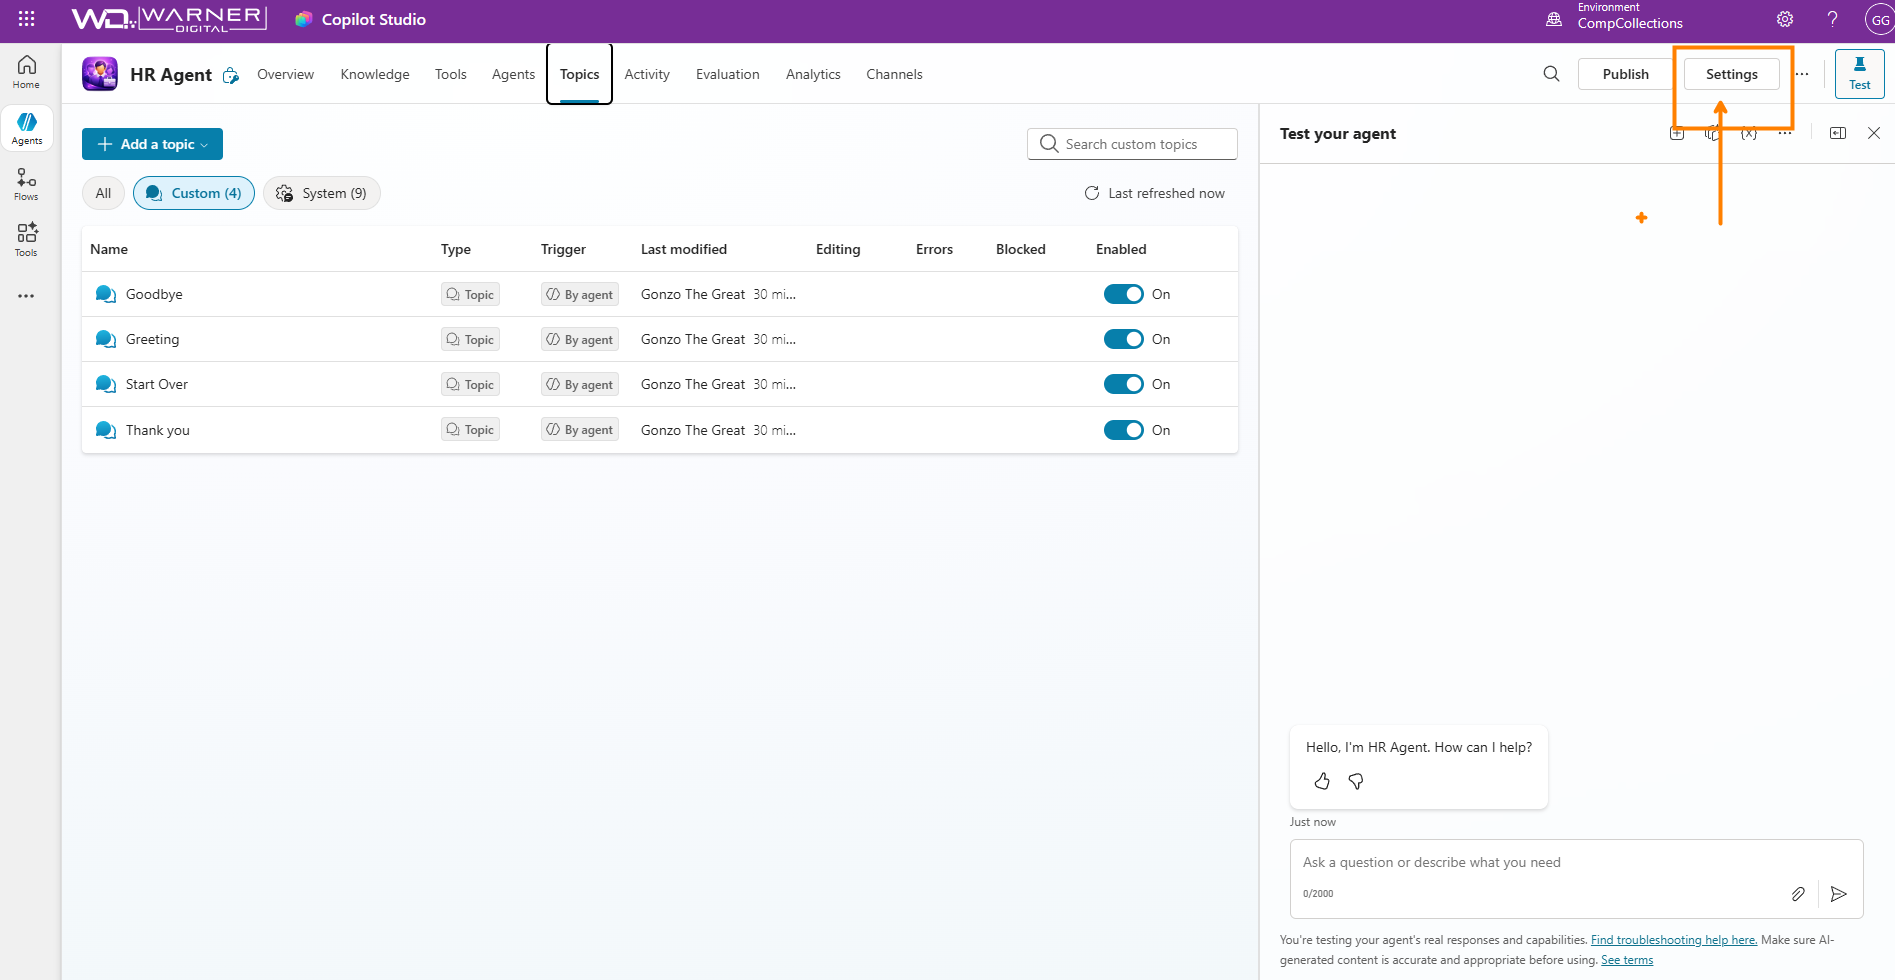This screenshot has height=980, width=1895.
Task: Open the app launcher waffle icon
Action: pyautogui.click(x=27, y=19)
